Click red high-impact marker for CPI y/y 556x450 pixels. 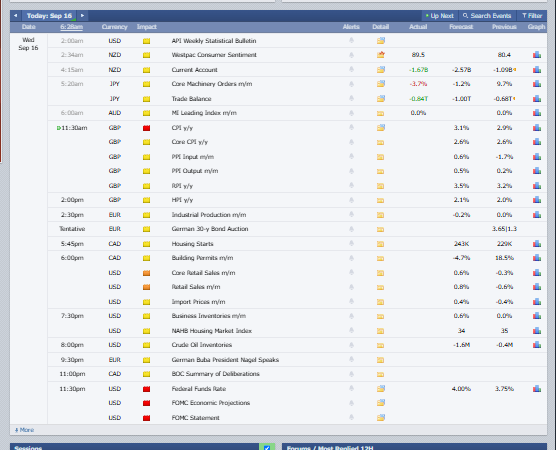click(x=146, y=128)
